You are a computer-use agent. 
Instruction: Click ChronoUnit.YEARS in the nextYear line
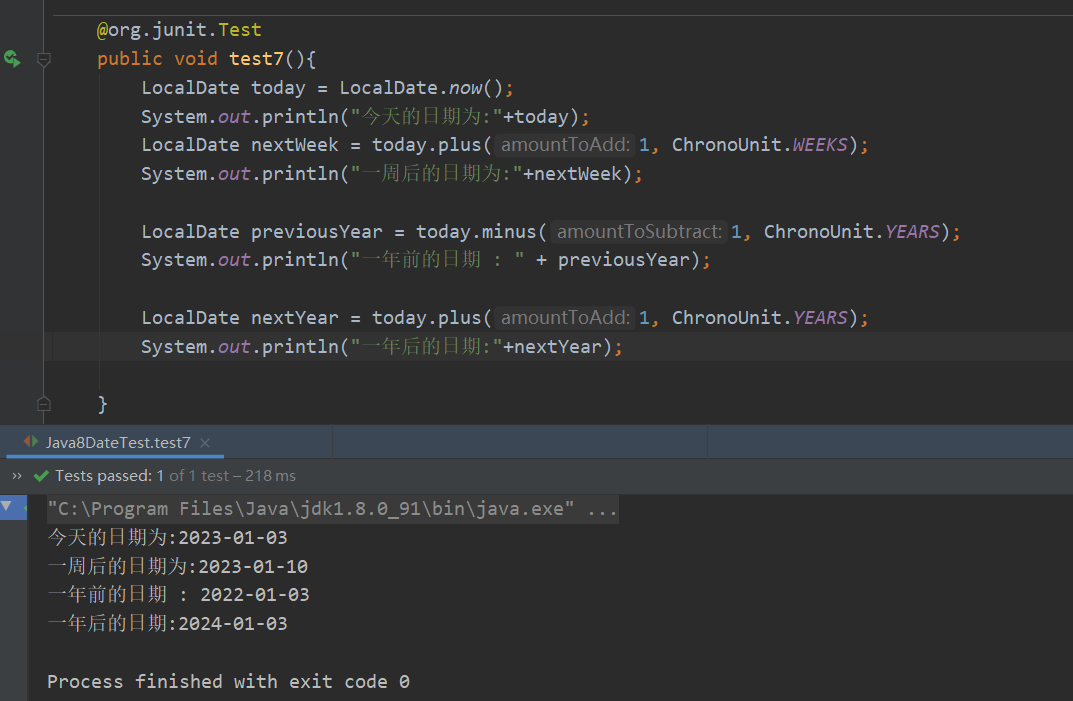point(760,318)
